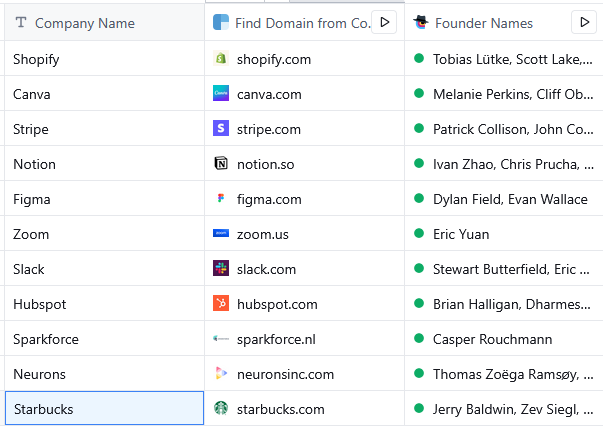The height and width of the screenshot is (428, 603).
Task: Click the starbucks.com domain text
Action: point(281,409)
